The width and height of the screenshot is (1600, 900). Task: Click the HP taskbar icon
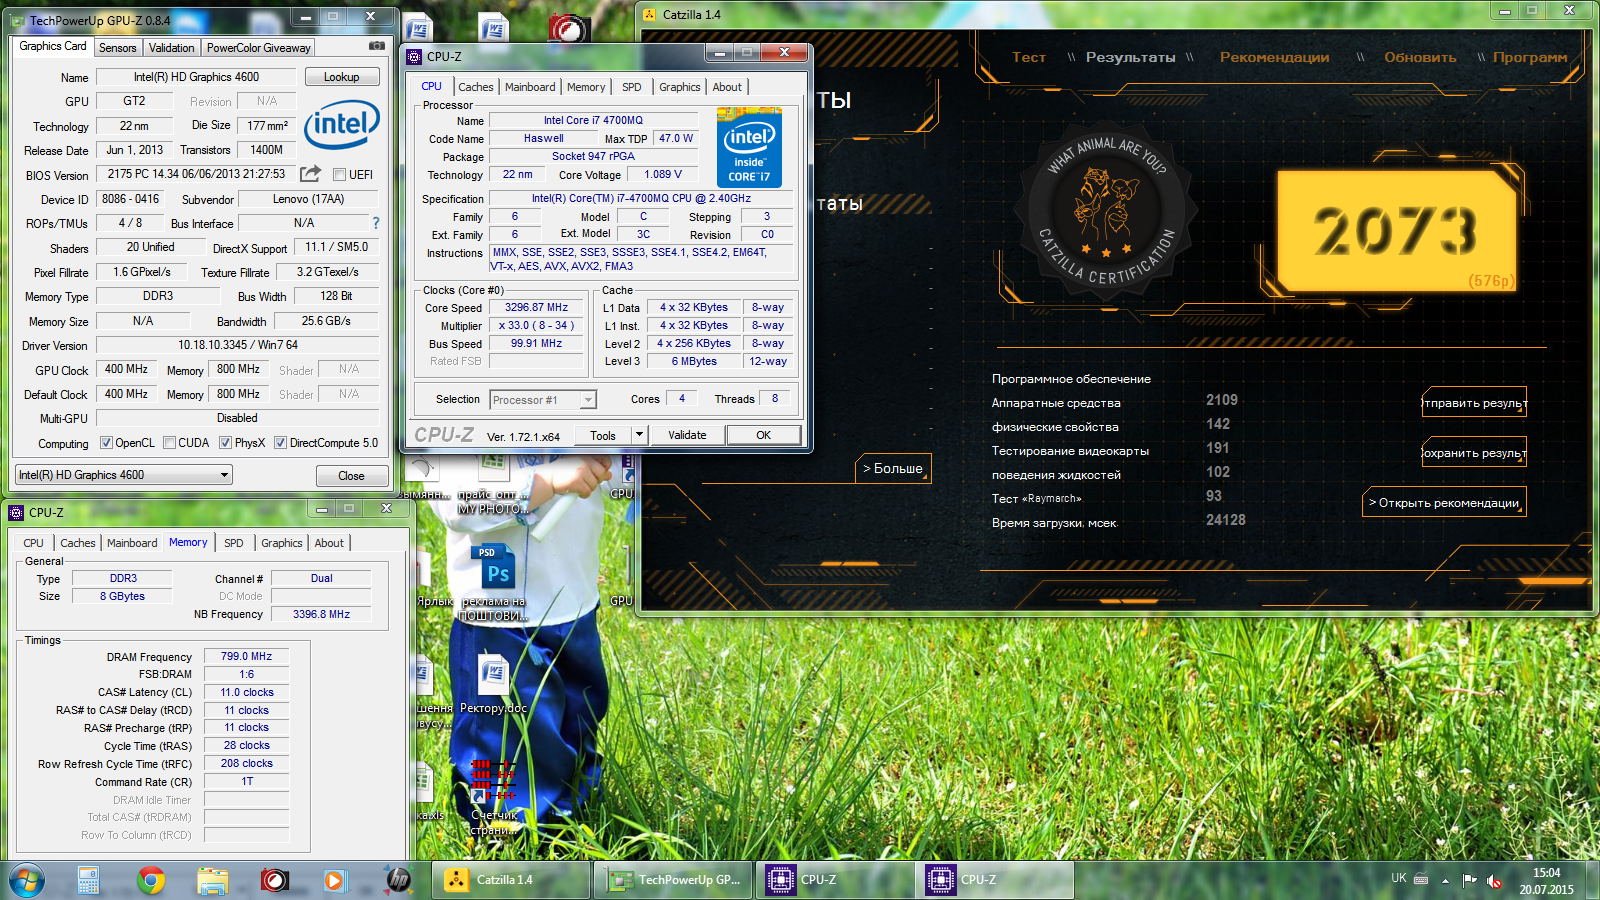click(x=398, y=880)
